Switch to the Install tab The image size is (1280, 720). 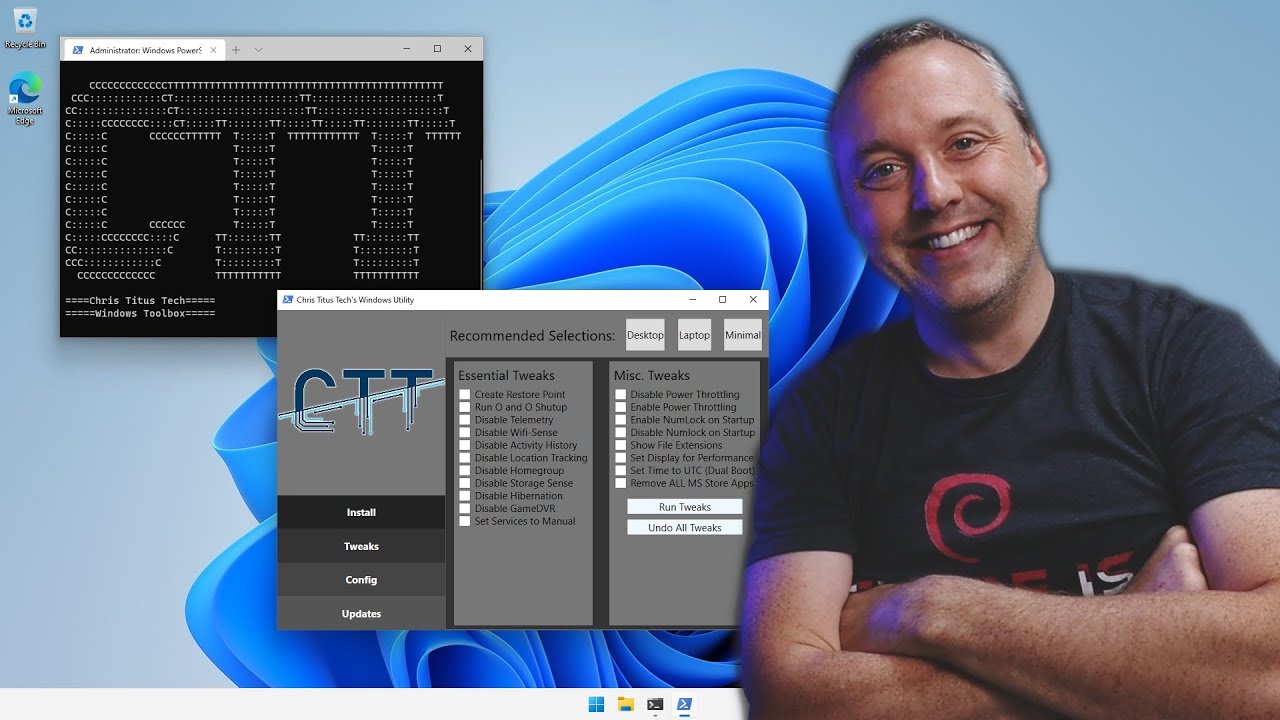(x=361, y=512)
